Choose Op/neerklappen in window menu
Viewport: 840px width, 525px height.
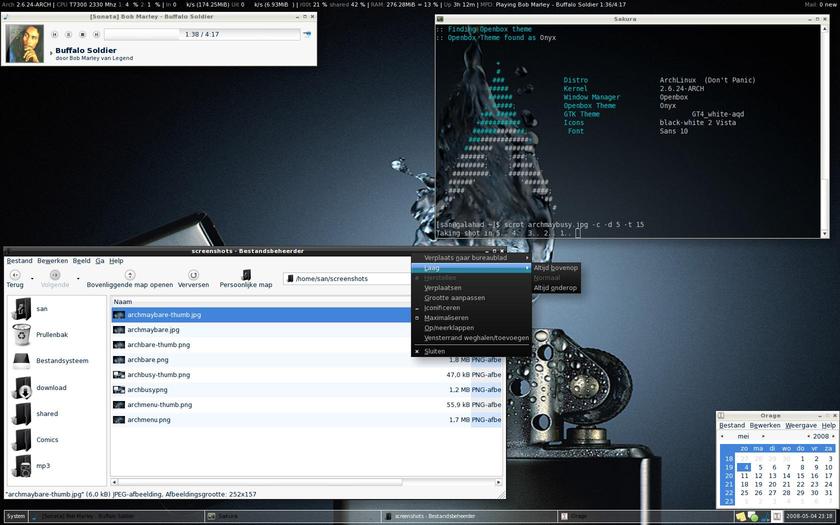(x=471, y=328)
